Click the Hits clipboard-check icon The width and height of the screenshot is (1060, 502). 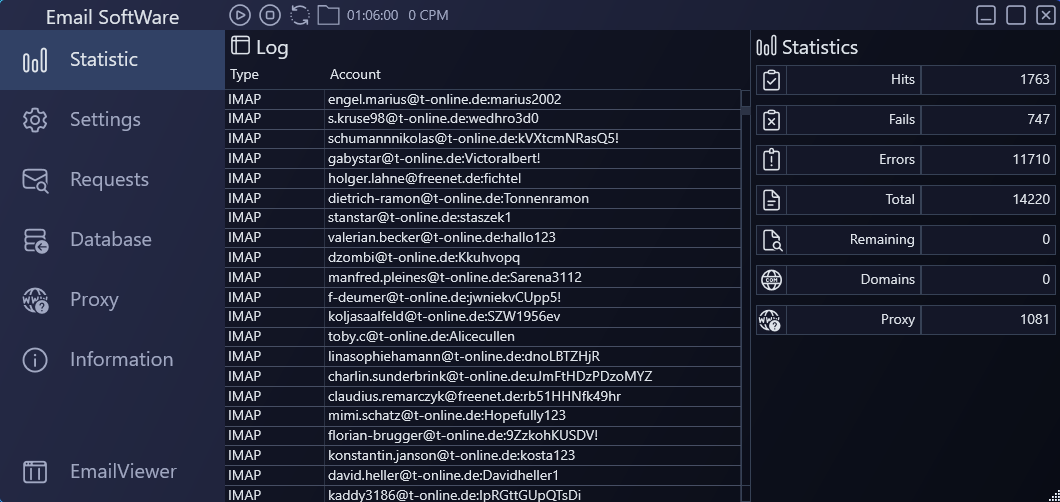[x=771, y=80]
